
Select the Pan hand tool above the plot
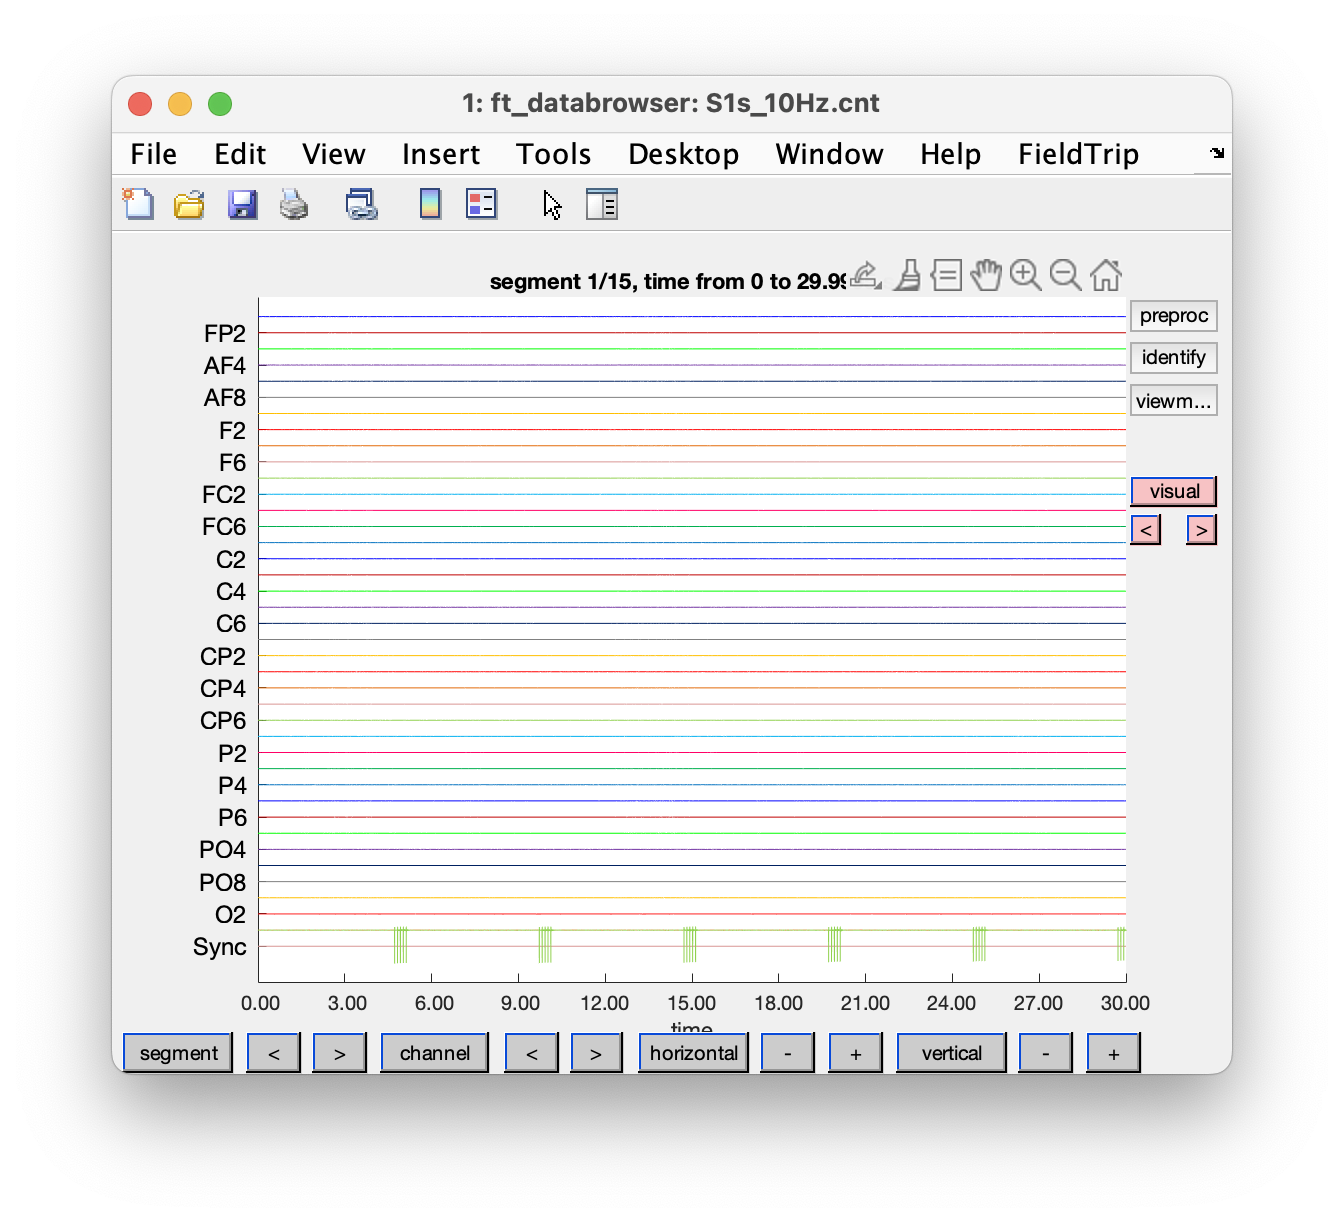[986, 275]
